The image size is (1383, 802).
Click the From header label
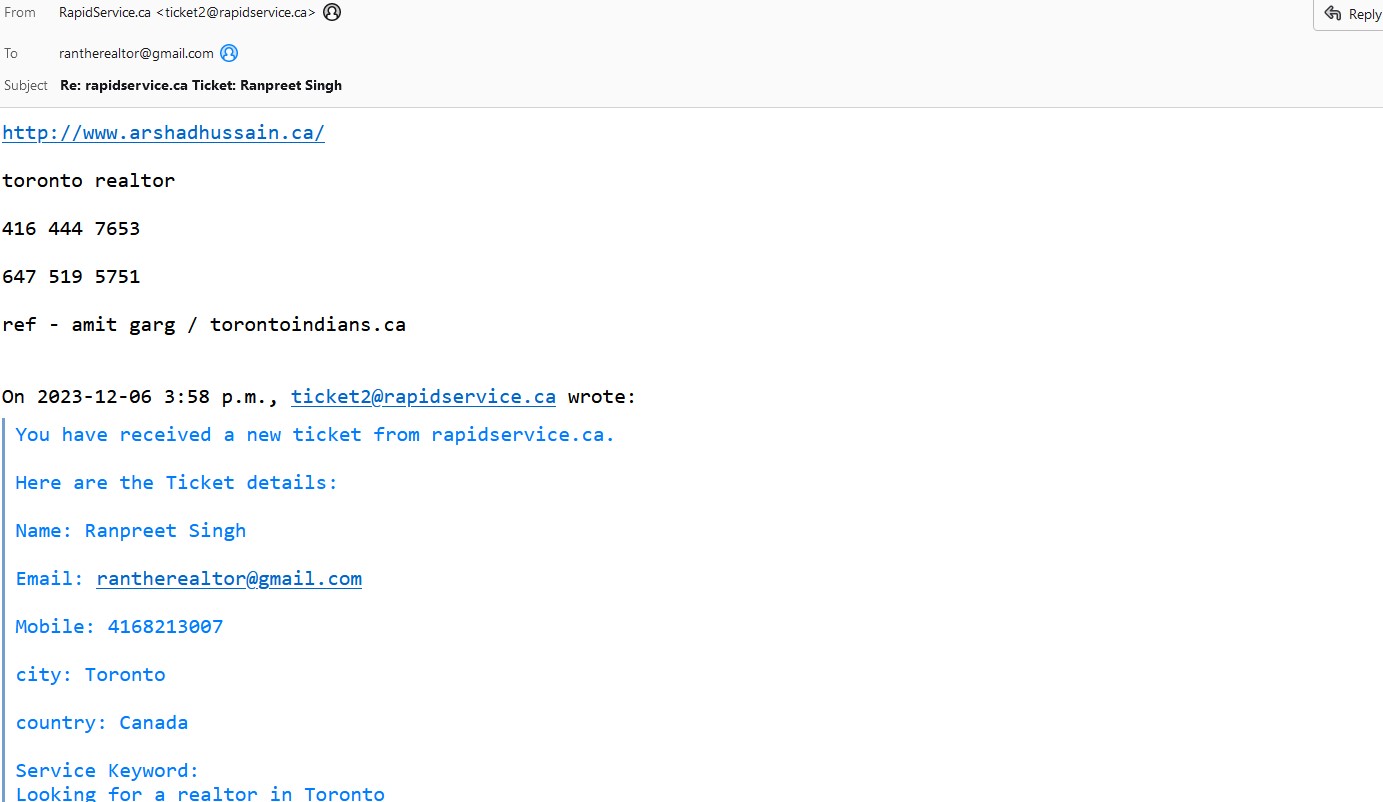(20, 13)
